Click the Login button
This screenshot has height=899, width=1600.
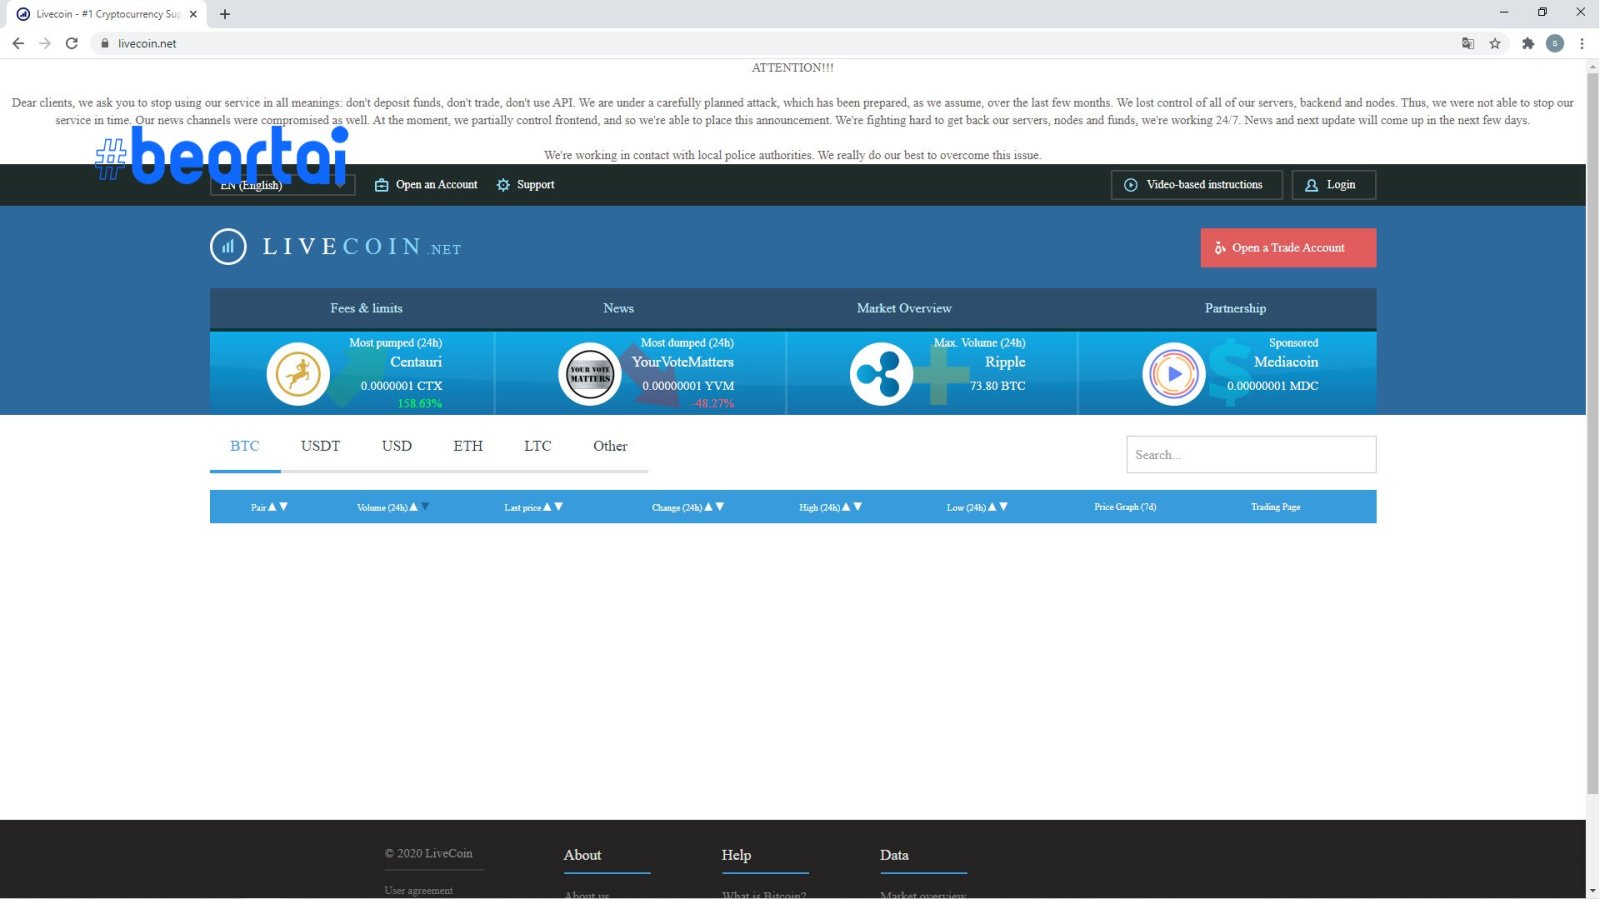coord(1333,185)
